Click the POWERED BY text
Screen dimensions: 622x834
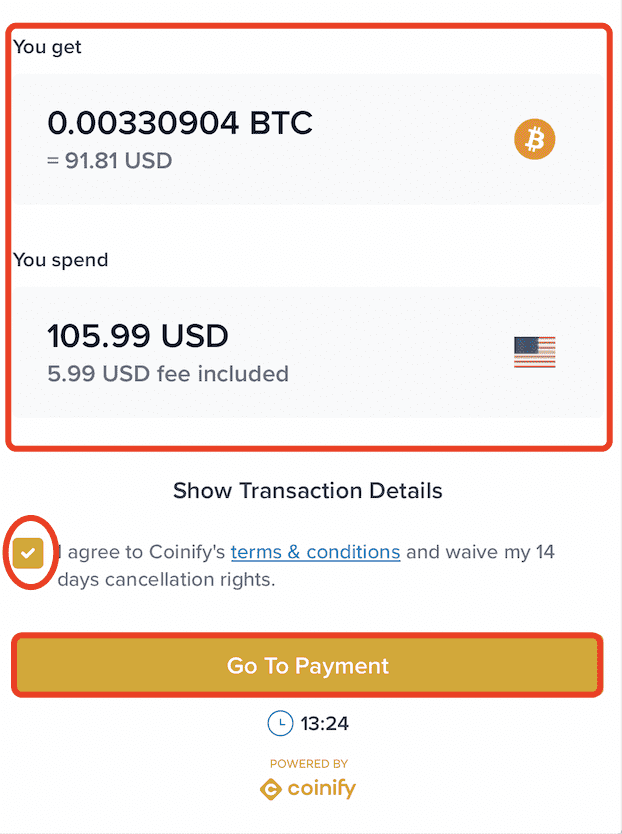[309, 764]
